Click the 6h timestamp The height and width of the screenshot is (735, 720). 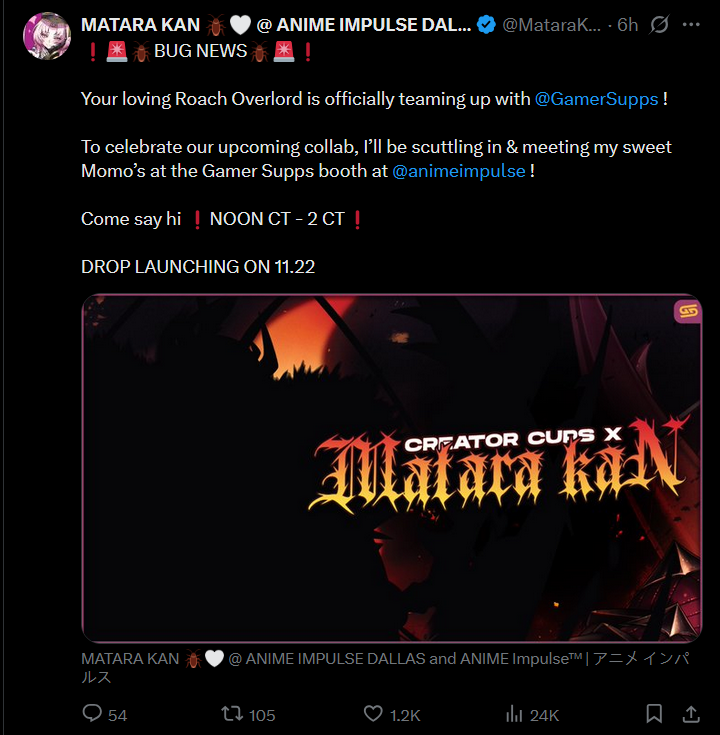click(627, 25)
